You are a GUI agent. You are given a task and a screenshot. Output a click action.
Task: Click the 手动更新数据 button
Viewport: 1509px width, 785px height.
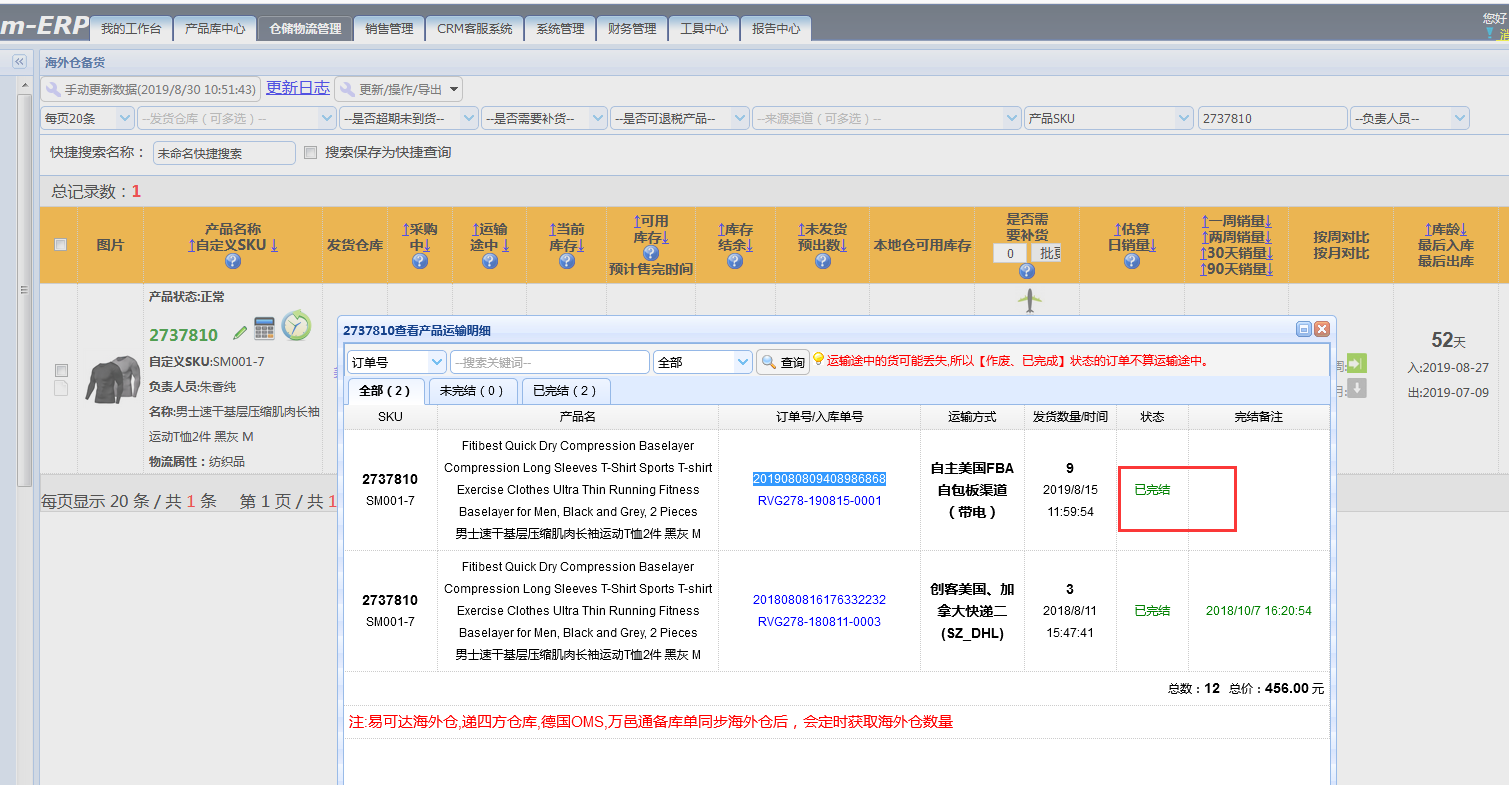click(151, 89)
